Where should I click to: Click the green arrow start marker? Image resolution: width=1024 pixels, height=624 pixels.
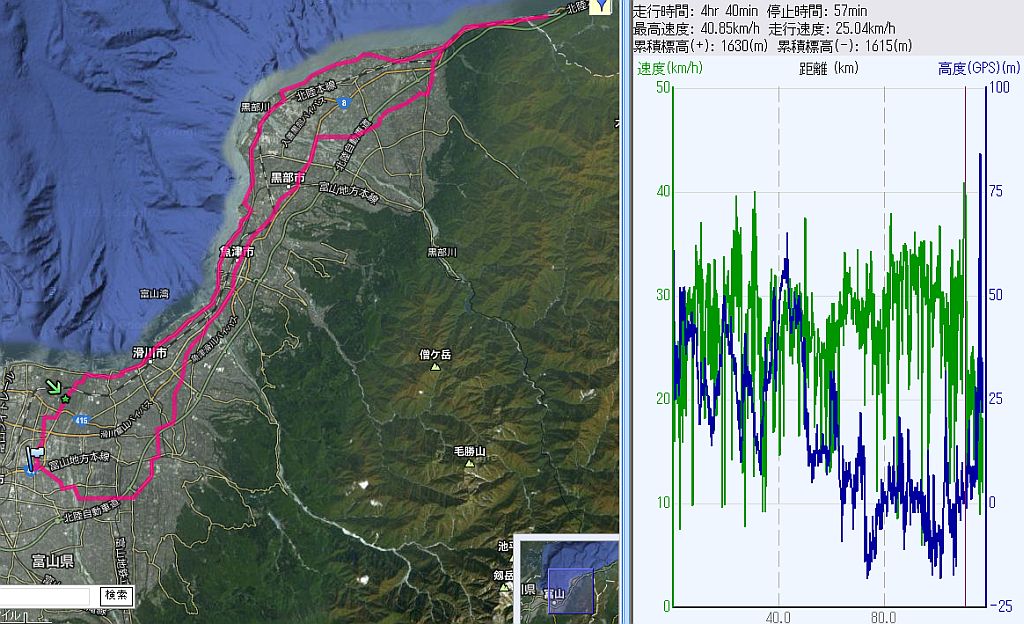[x=53, y=387]
